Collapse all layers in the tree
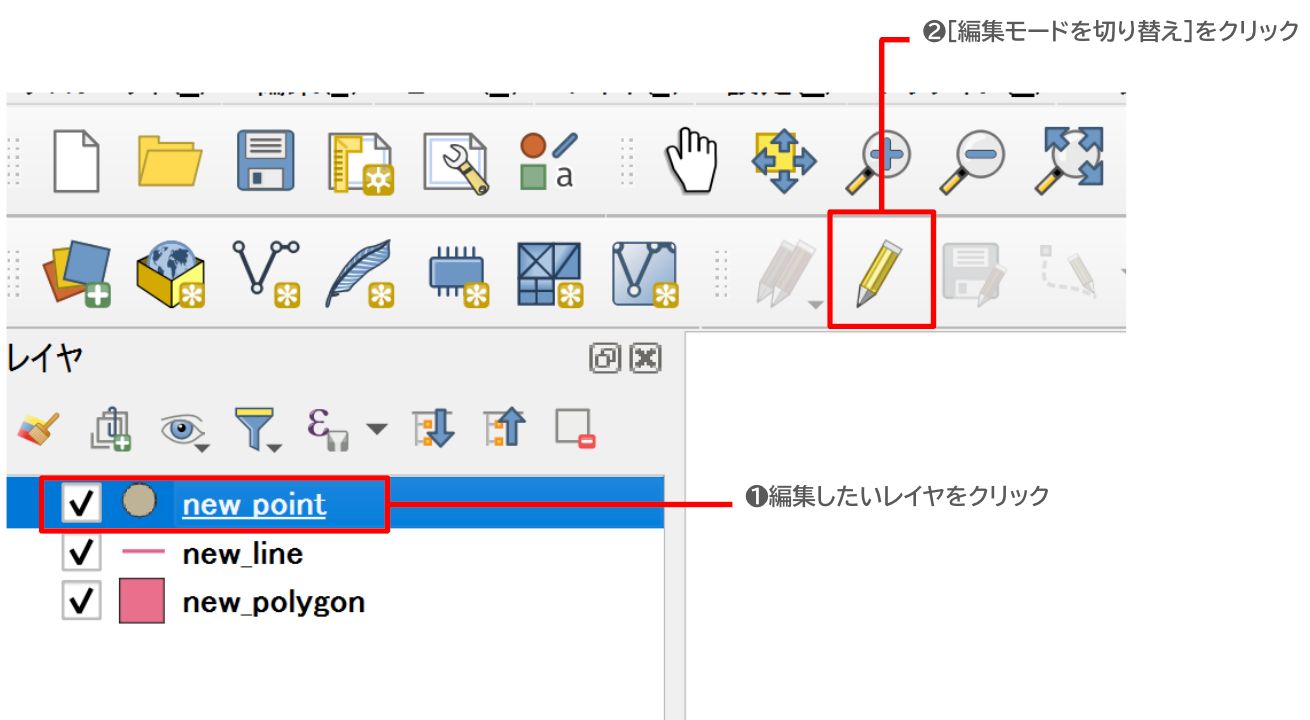The width and height of the screenshot is (1310, 720). 504,429
